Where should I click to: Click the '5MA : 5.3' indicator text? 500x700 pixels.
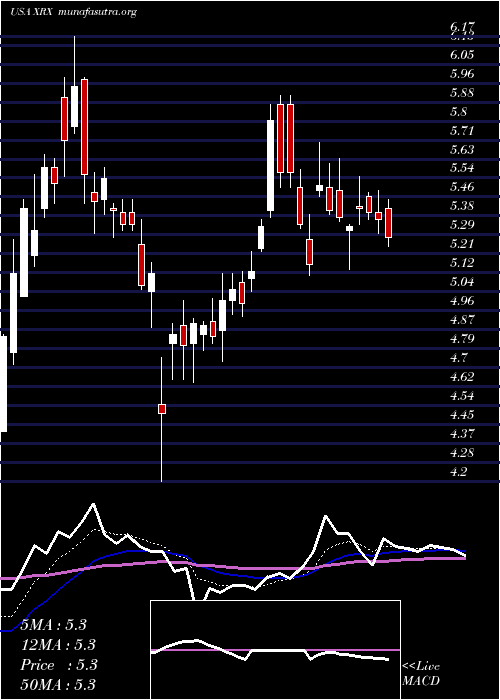pos(54,625)
